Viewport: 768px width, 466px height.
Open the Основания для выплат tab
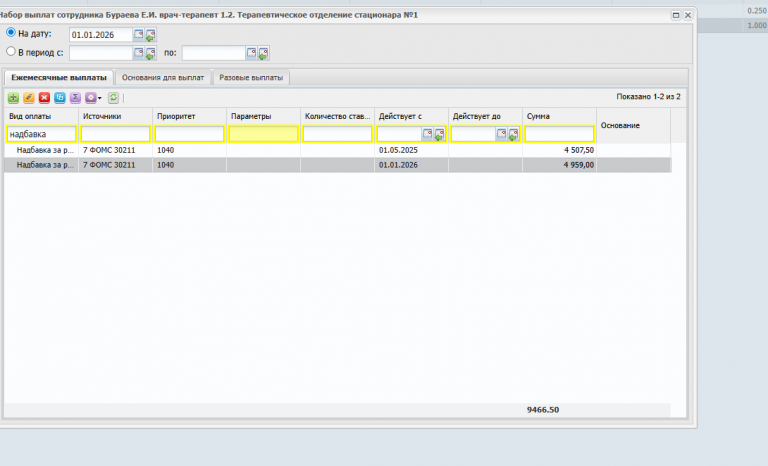(x=163, y=77)
